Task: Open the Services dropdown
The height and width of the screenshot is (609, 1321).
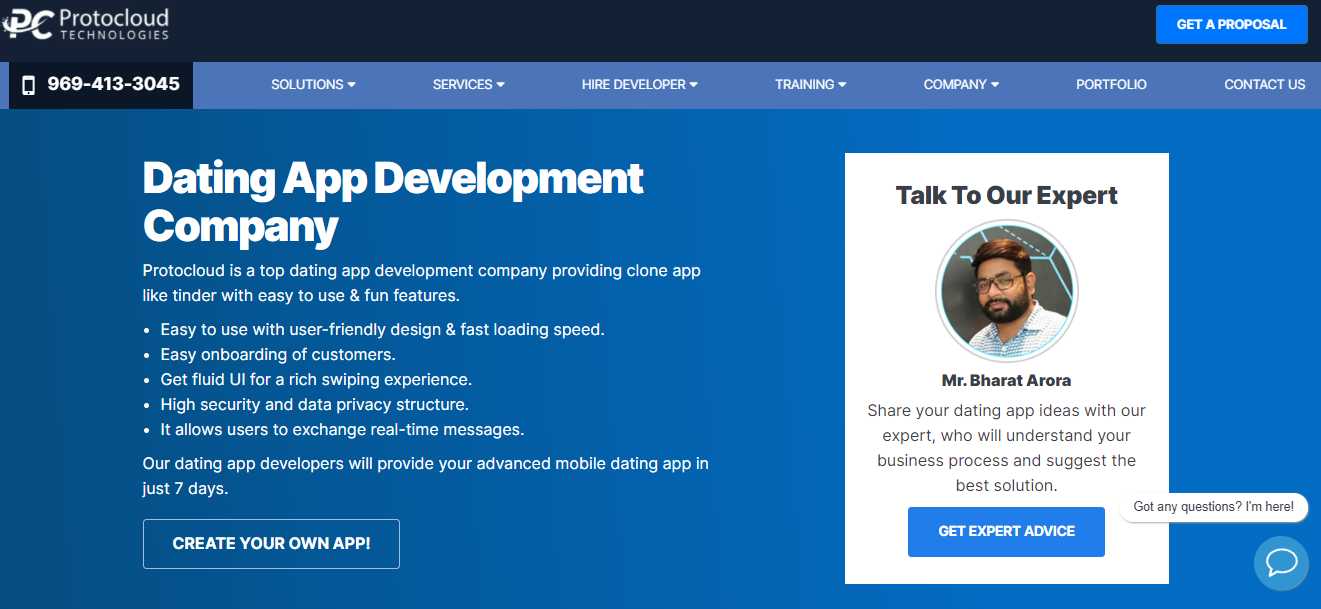Action: (468, 85)
